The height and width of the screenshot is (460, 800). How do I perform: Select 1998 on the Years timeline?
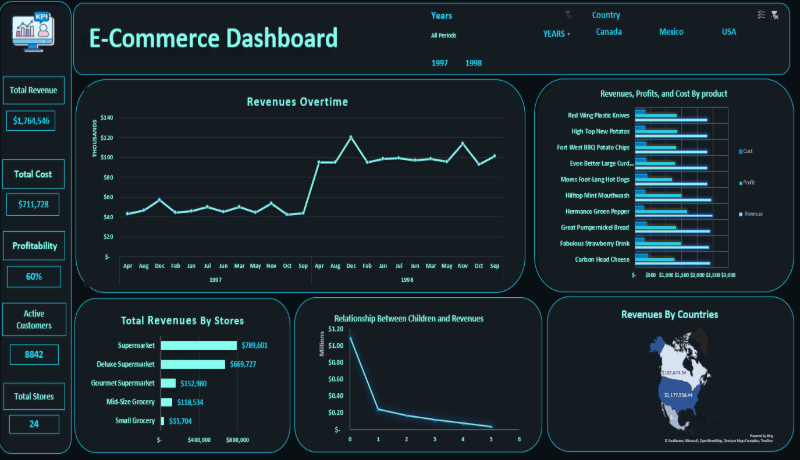point(473,63)
